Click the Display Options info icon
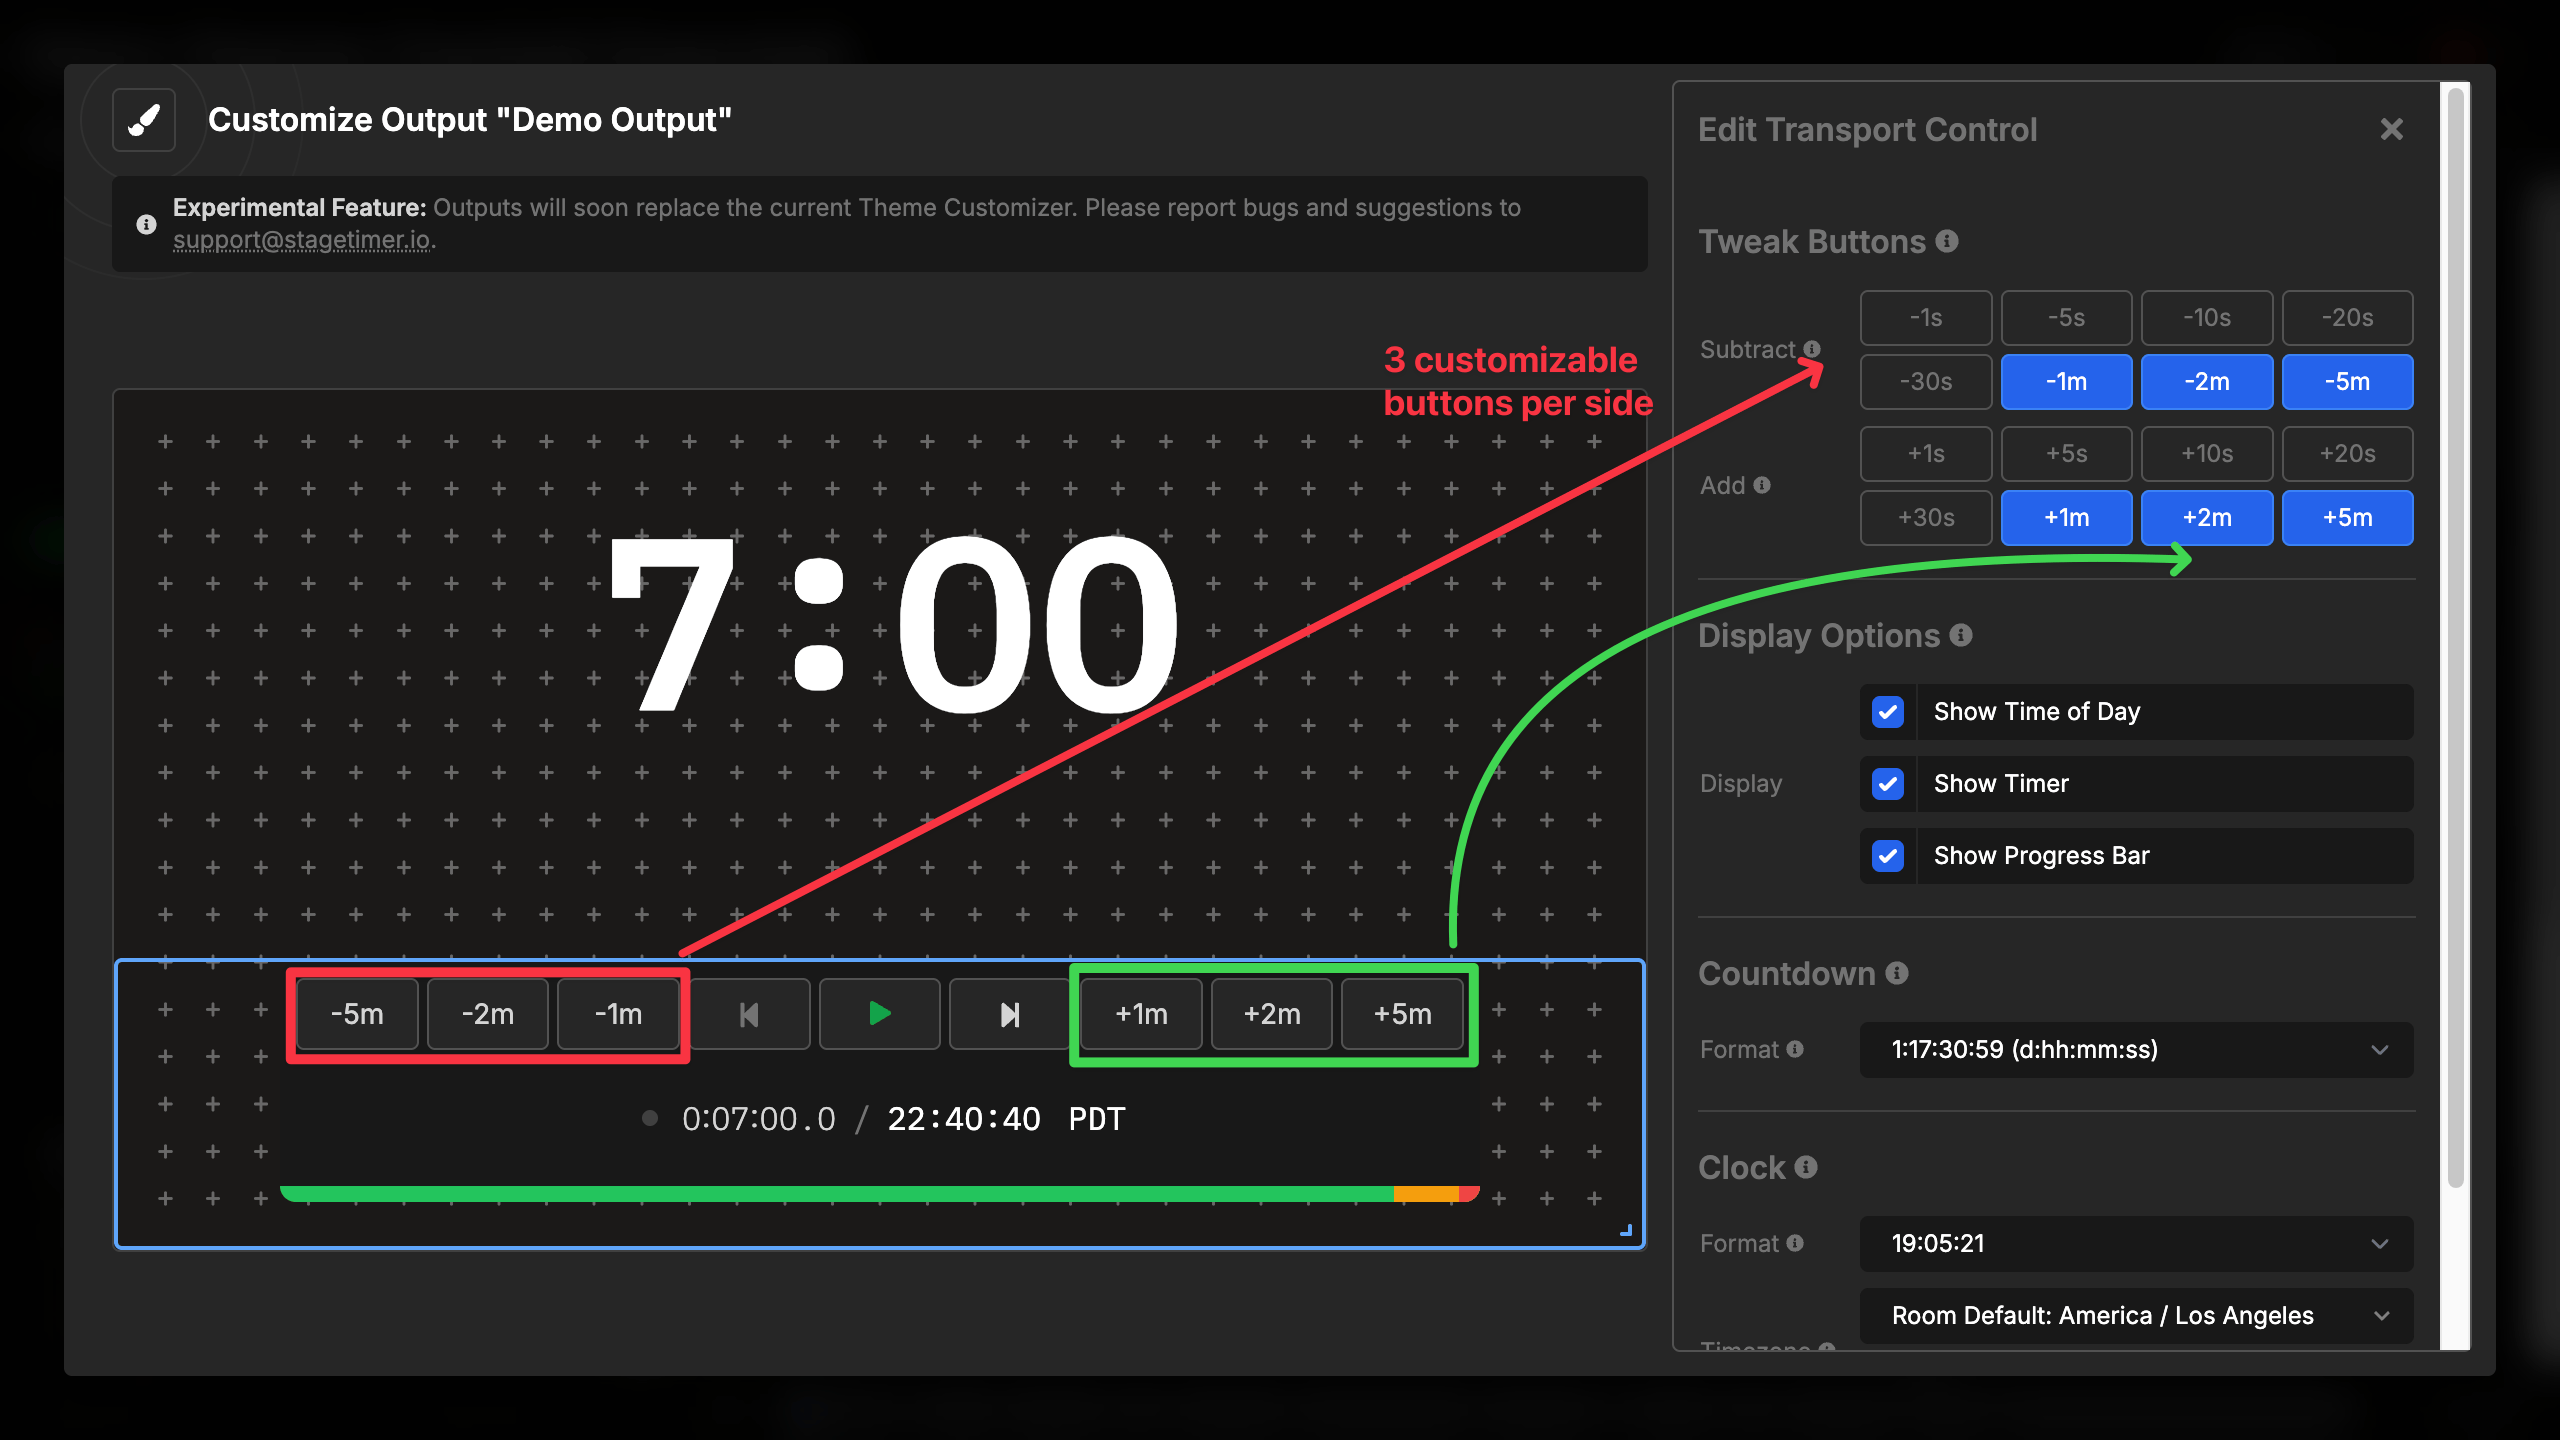Image resolution: width=2560 pixels, height=1440 pixels. [x=1962, y=636]
